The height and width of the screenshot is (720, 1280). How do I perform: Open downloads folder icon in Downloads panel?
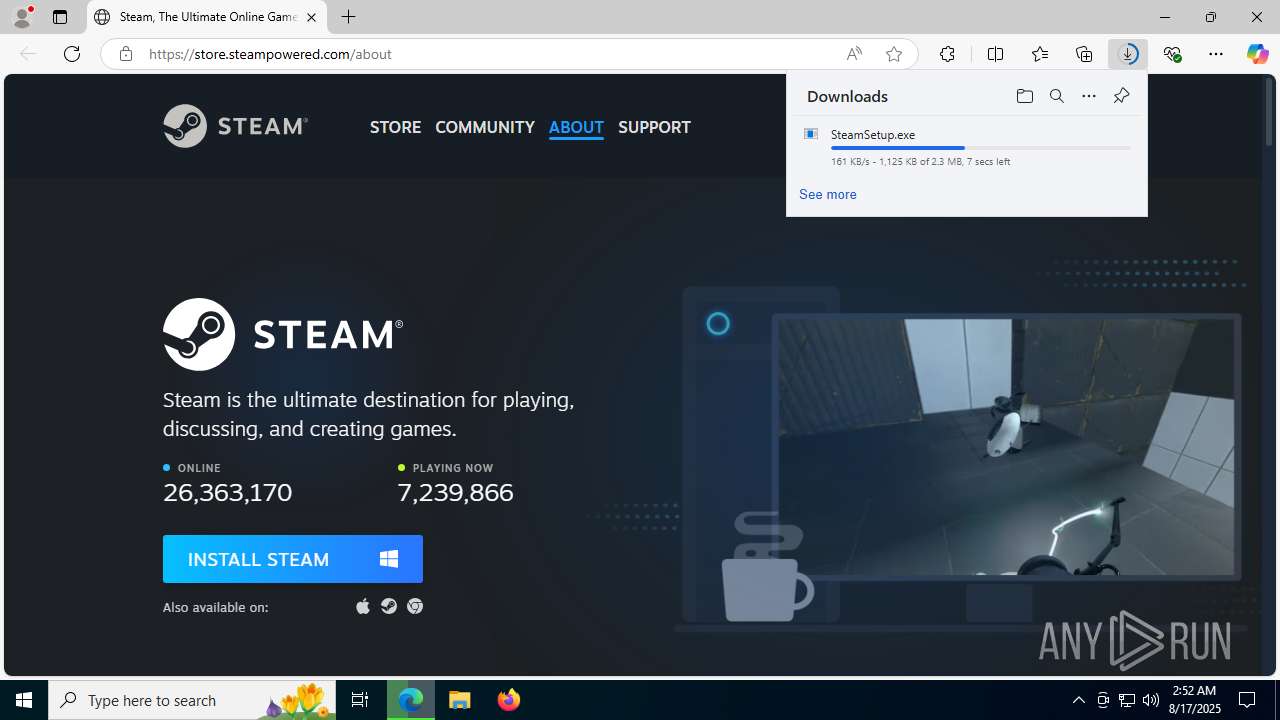coord(1024,96)
